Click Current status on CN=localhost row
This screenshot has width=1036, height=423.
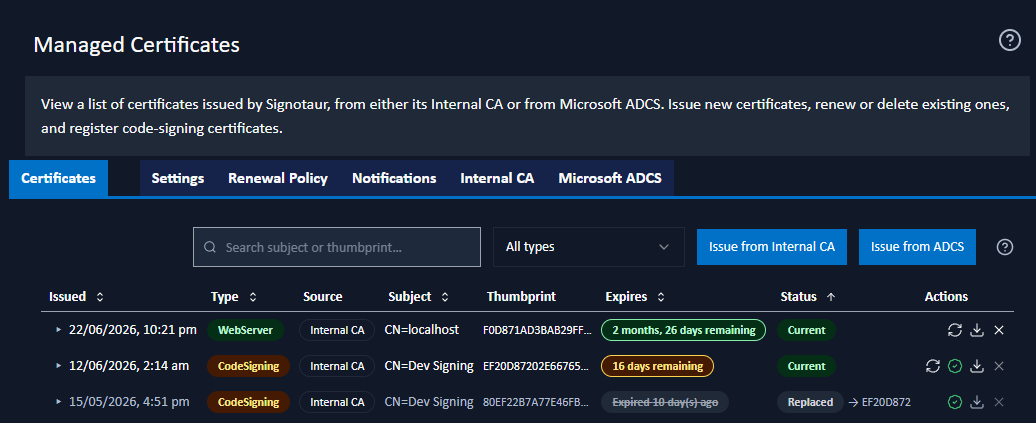(x=806, y=330)
